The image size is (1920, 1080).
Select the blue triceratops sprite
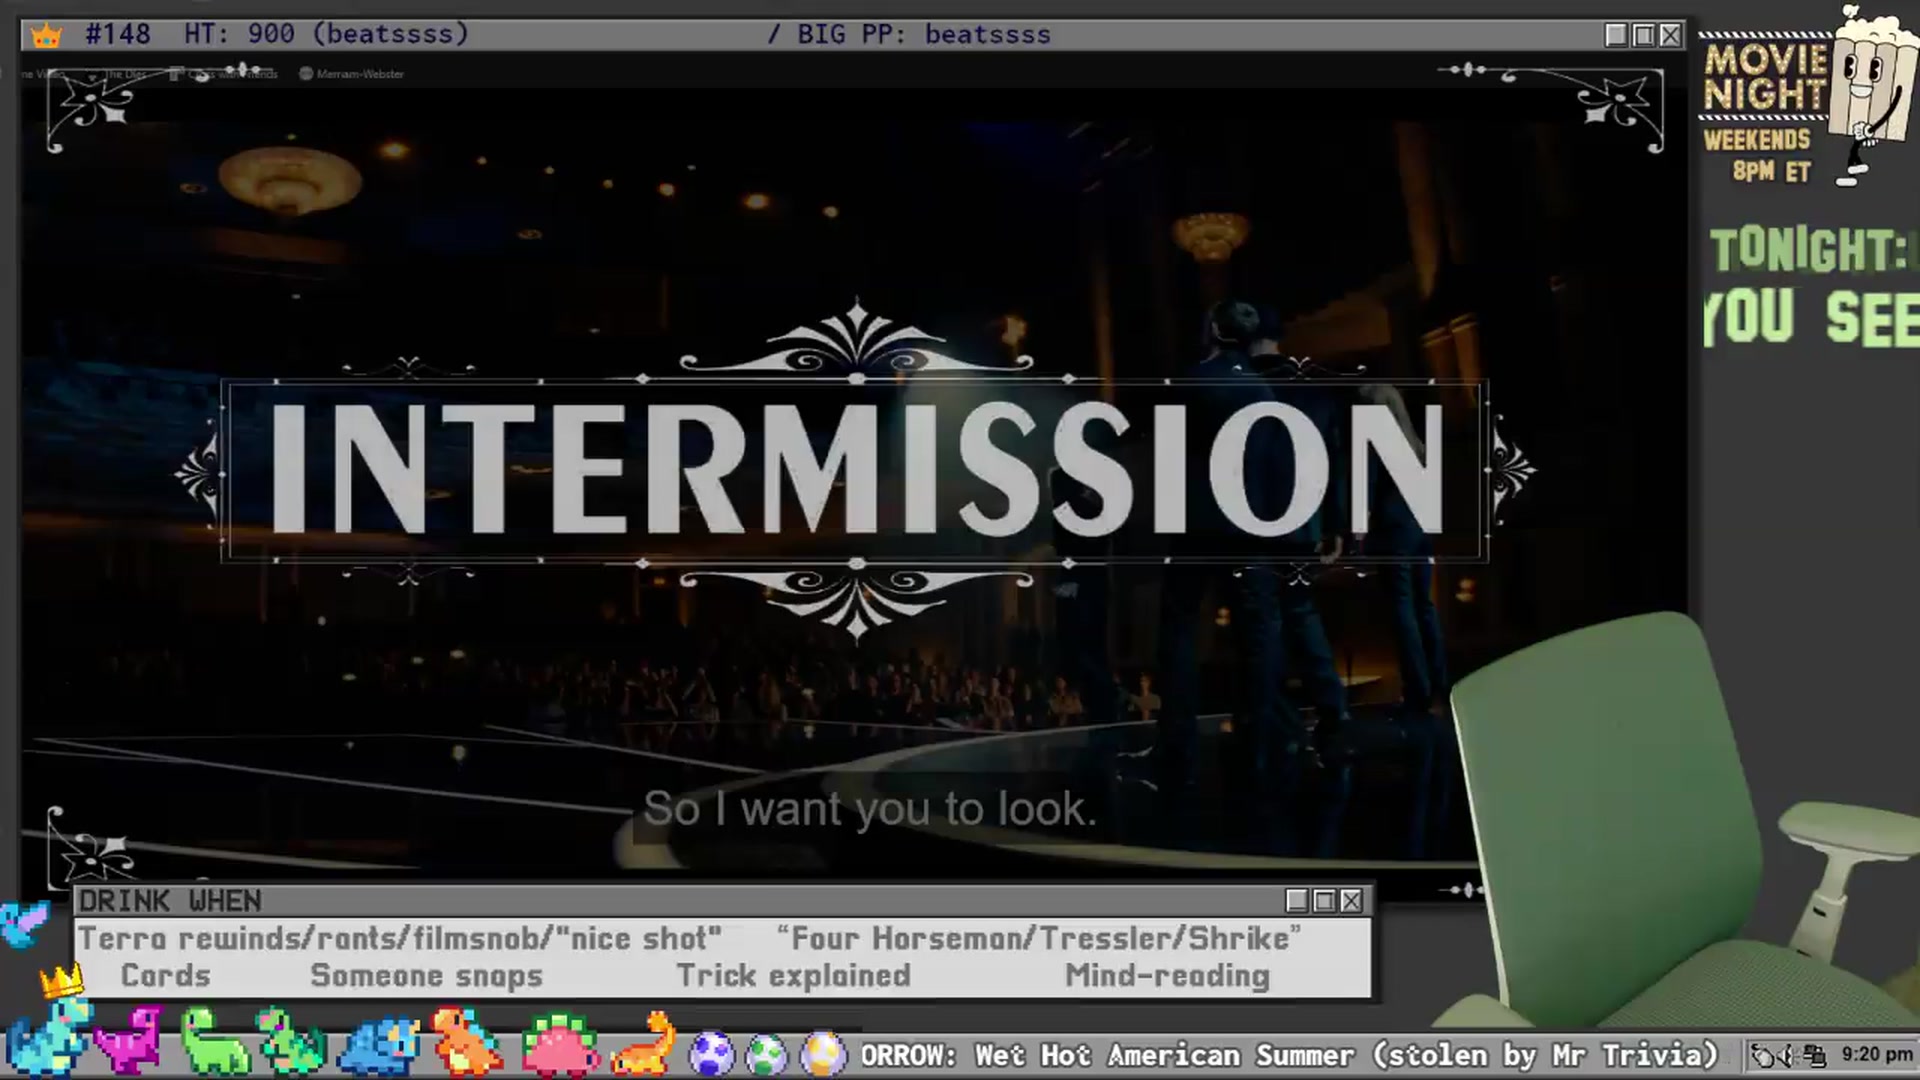click(379, 1045)
